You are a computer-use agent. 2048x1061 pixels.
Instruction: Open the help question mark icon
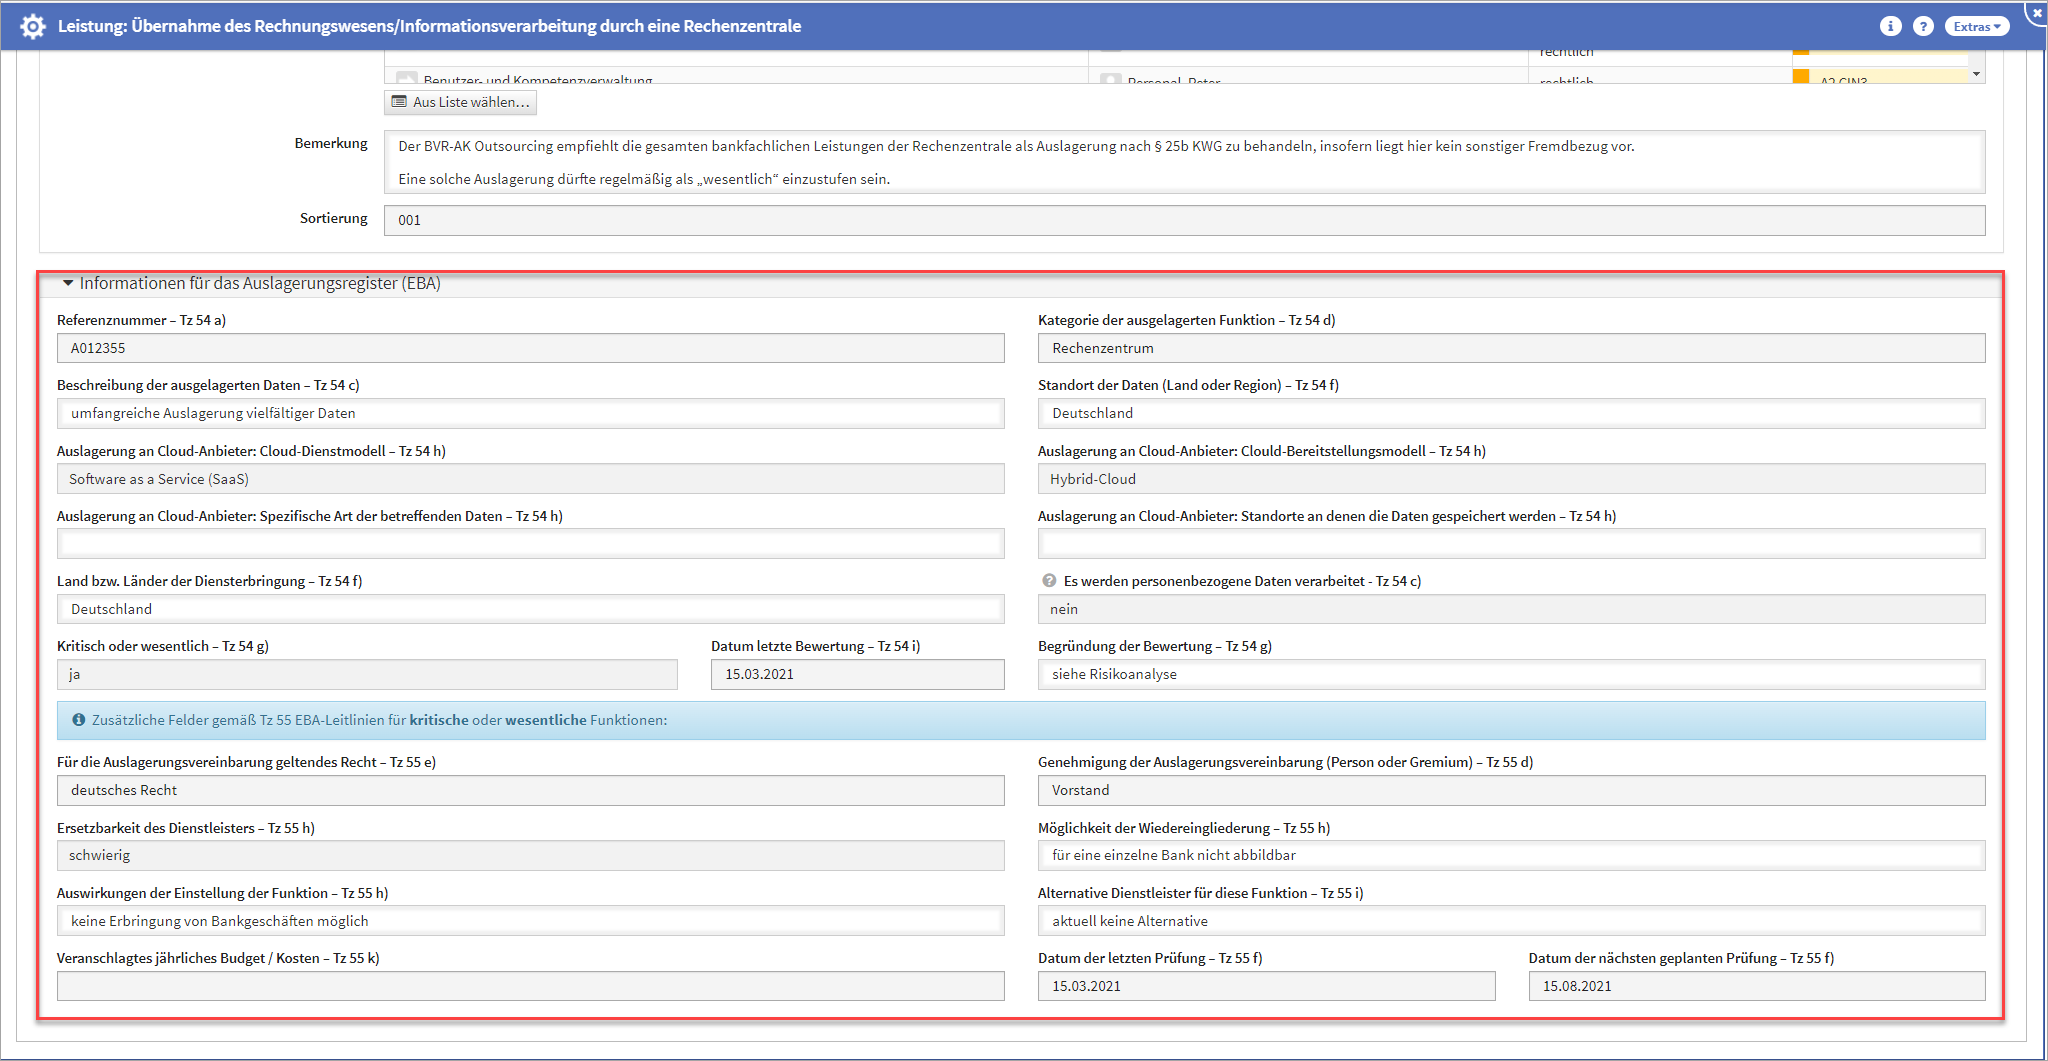(1923, 26)
